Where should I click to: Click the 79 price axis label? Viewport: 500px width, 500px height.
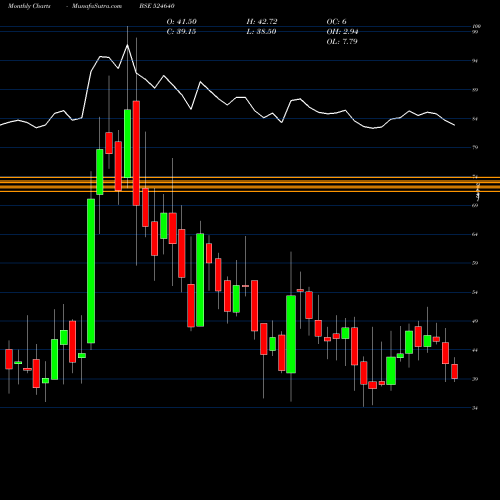click(x=475, y=148)
